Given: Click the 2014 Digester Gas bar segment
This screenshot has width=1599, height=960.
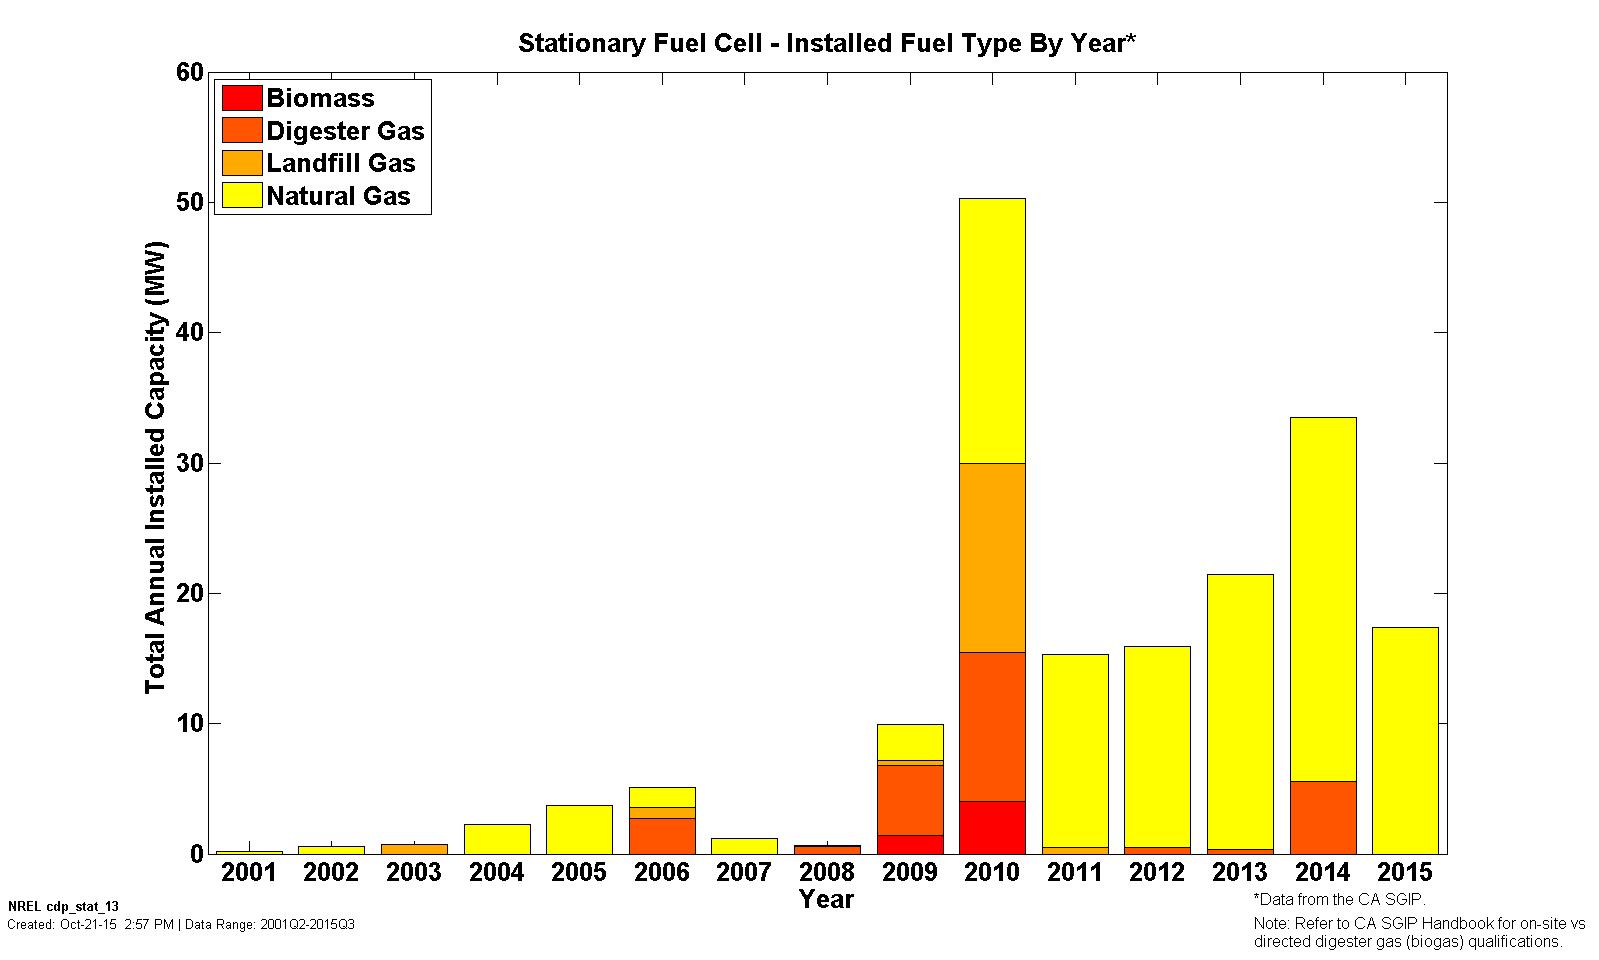Looking at the screenshot, I should tap(1323, 817).
